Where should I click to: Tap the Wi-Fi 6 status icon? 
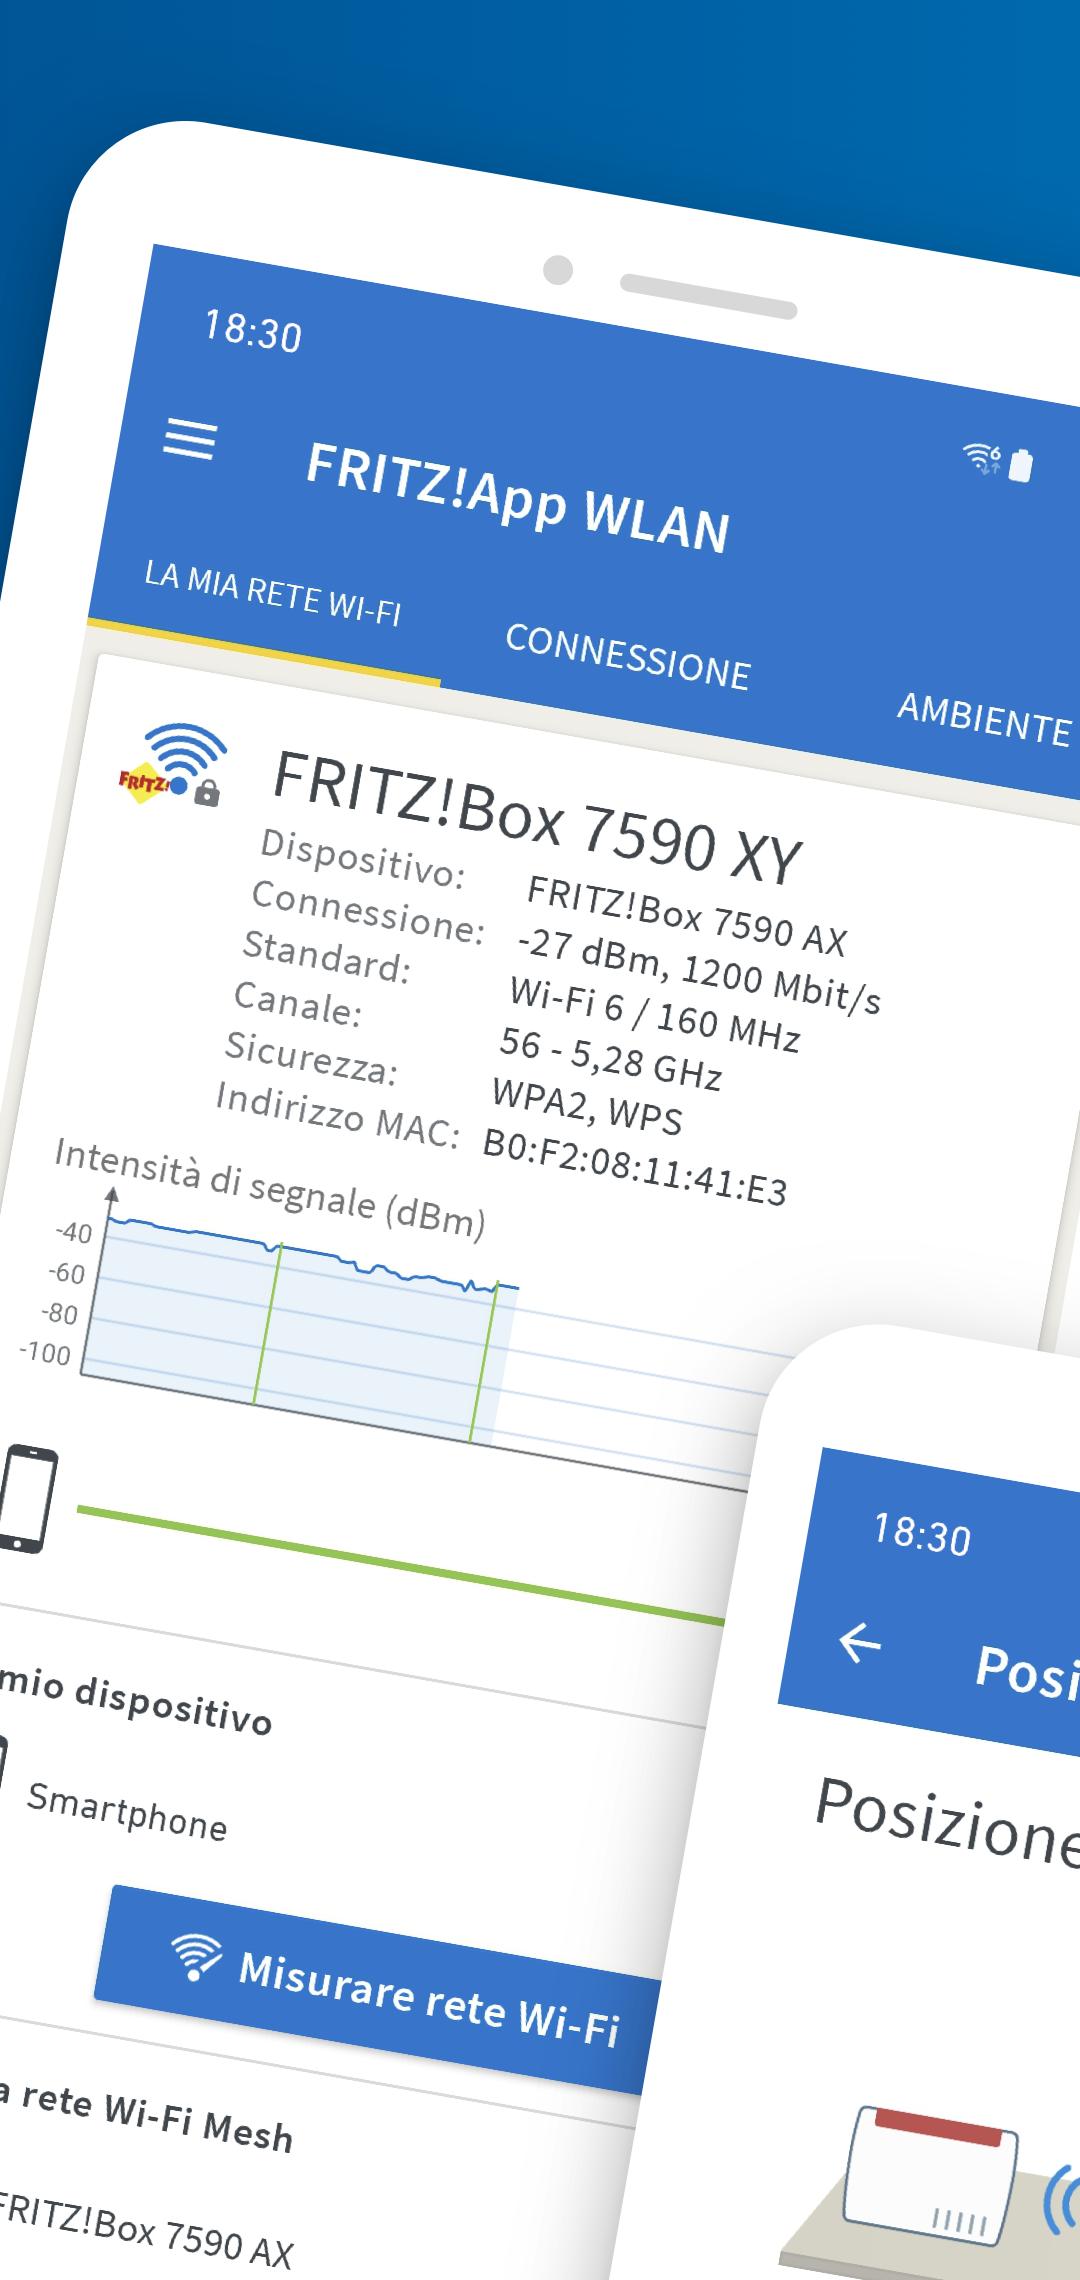coord(982,458)
